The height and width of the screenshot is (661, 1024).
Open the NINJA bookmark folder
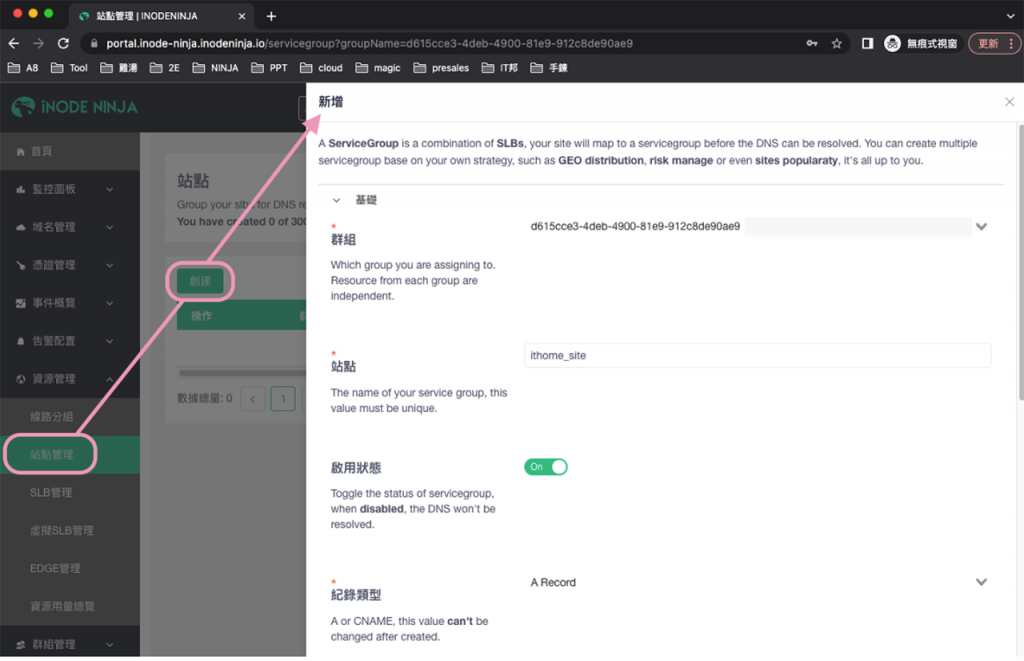point(216,68)
